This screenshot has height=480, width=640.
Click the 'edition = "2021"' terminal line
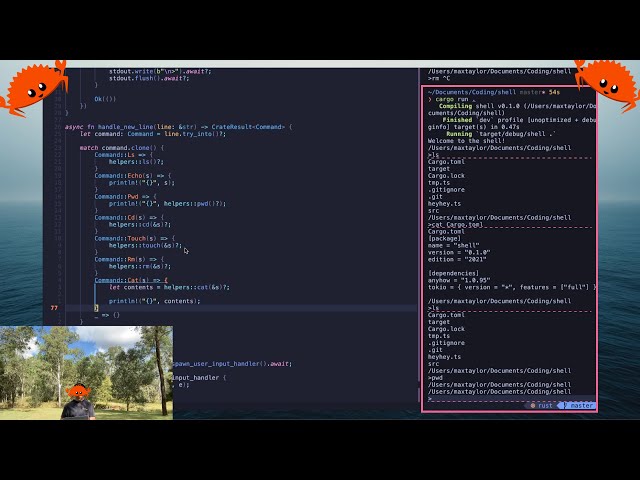point(457,259)
